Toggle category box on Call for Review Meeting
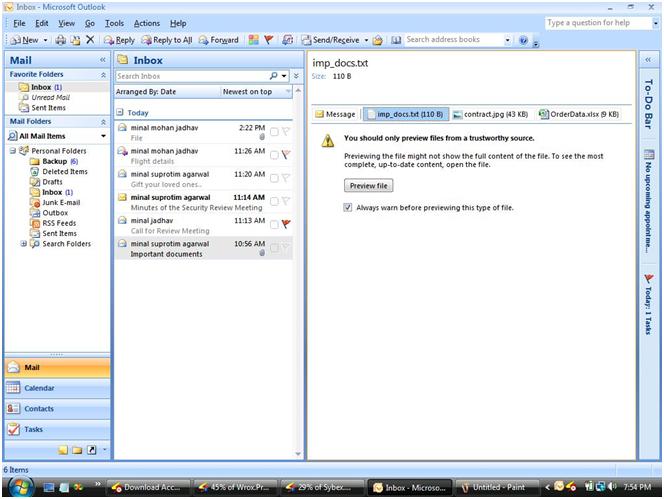Viewport: 664px width, 499px height. (274, 225)
